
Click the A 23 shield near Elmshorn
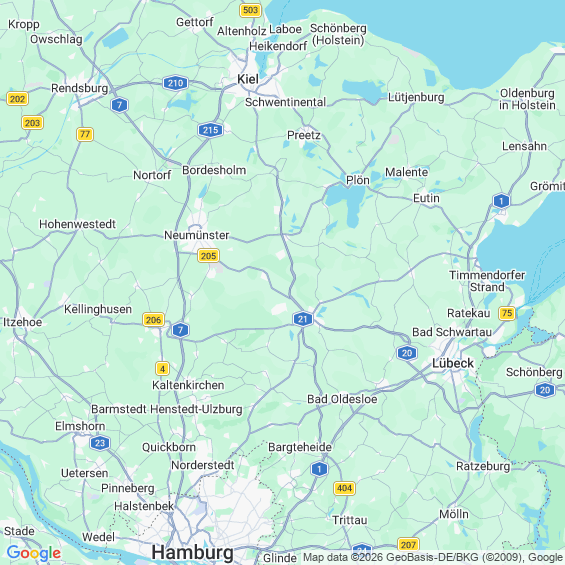click(x=100, y=443)
